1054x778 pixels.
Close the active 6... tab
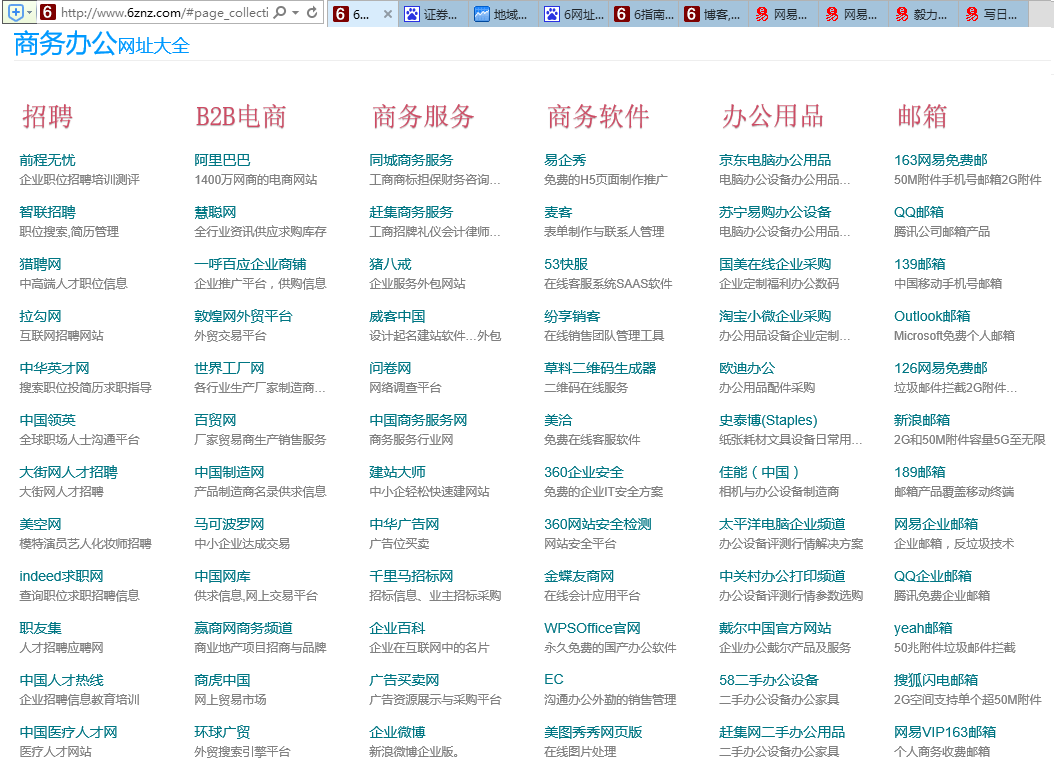[388, 14]
